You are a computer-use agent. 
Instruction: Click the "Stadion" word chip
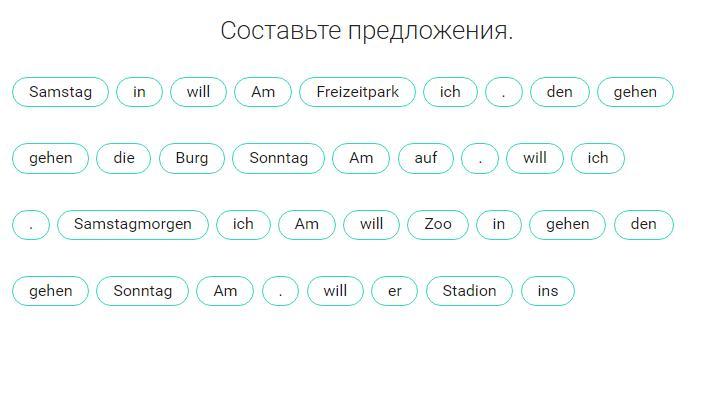click(469, 291)
